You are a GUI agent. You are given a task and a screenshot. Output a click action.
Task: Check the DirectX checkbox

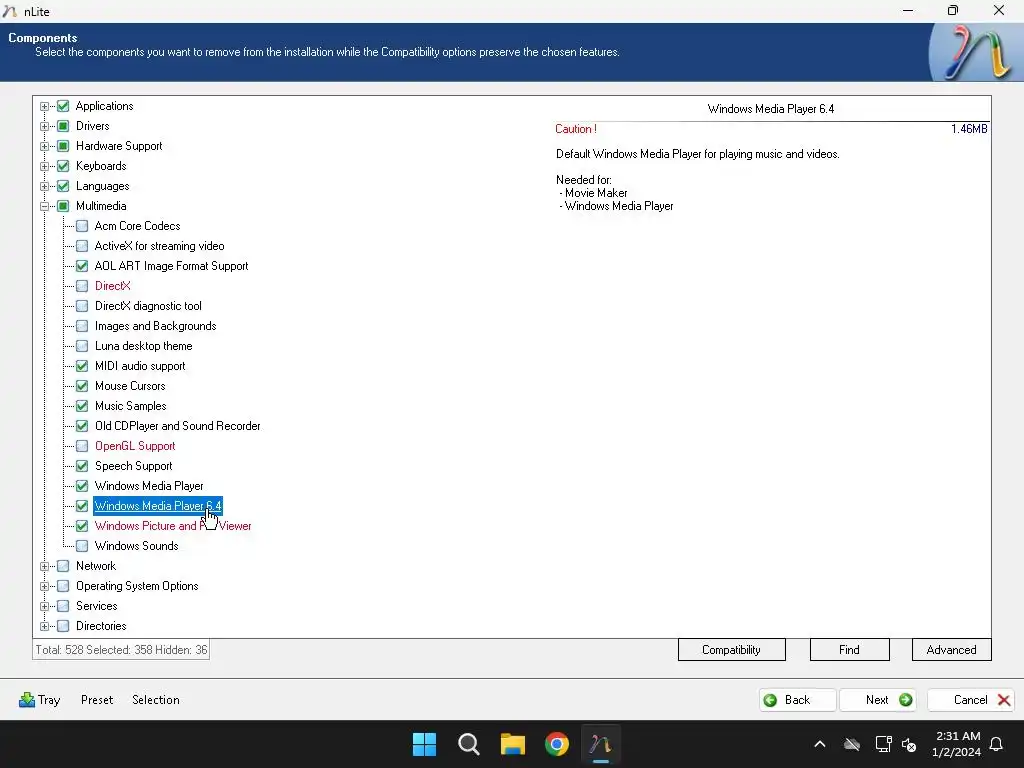pyautogui.click(x=82, y=286)
